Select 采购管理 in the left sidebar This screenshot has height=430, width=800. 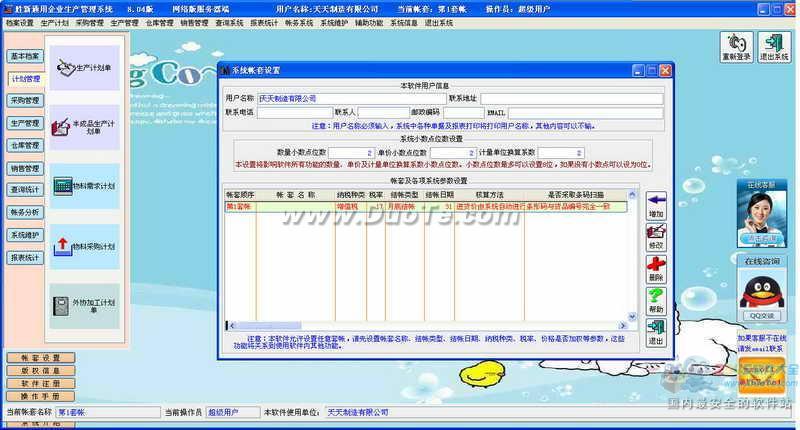pyautogui.click(x=25, y=101)
